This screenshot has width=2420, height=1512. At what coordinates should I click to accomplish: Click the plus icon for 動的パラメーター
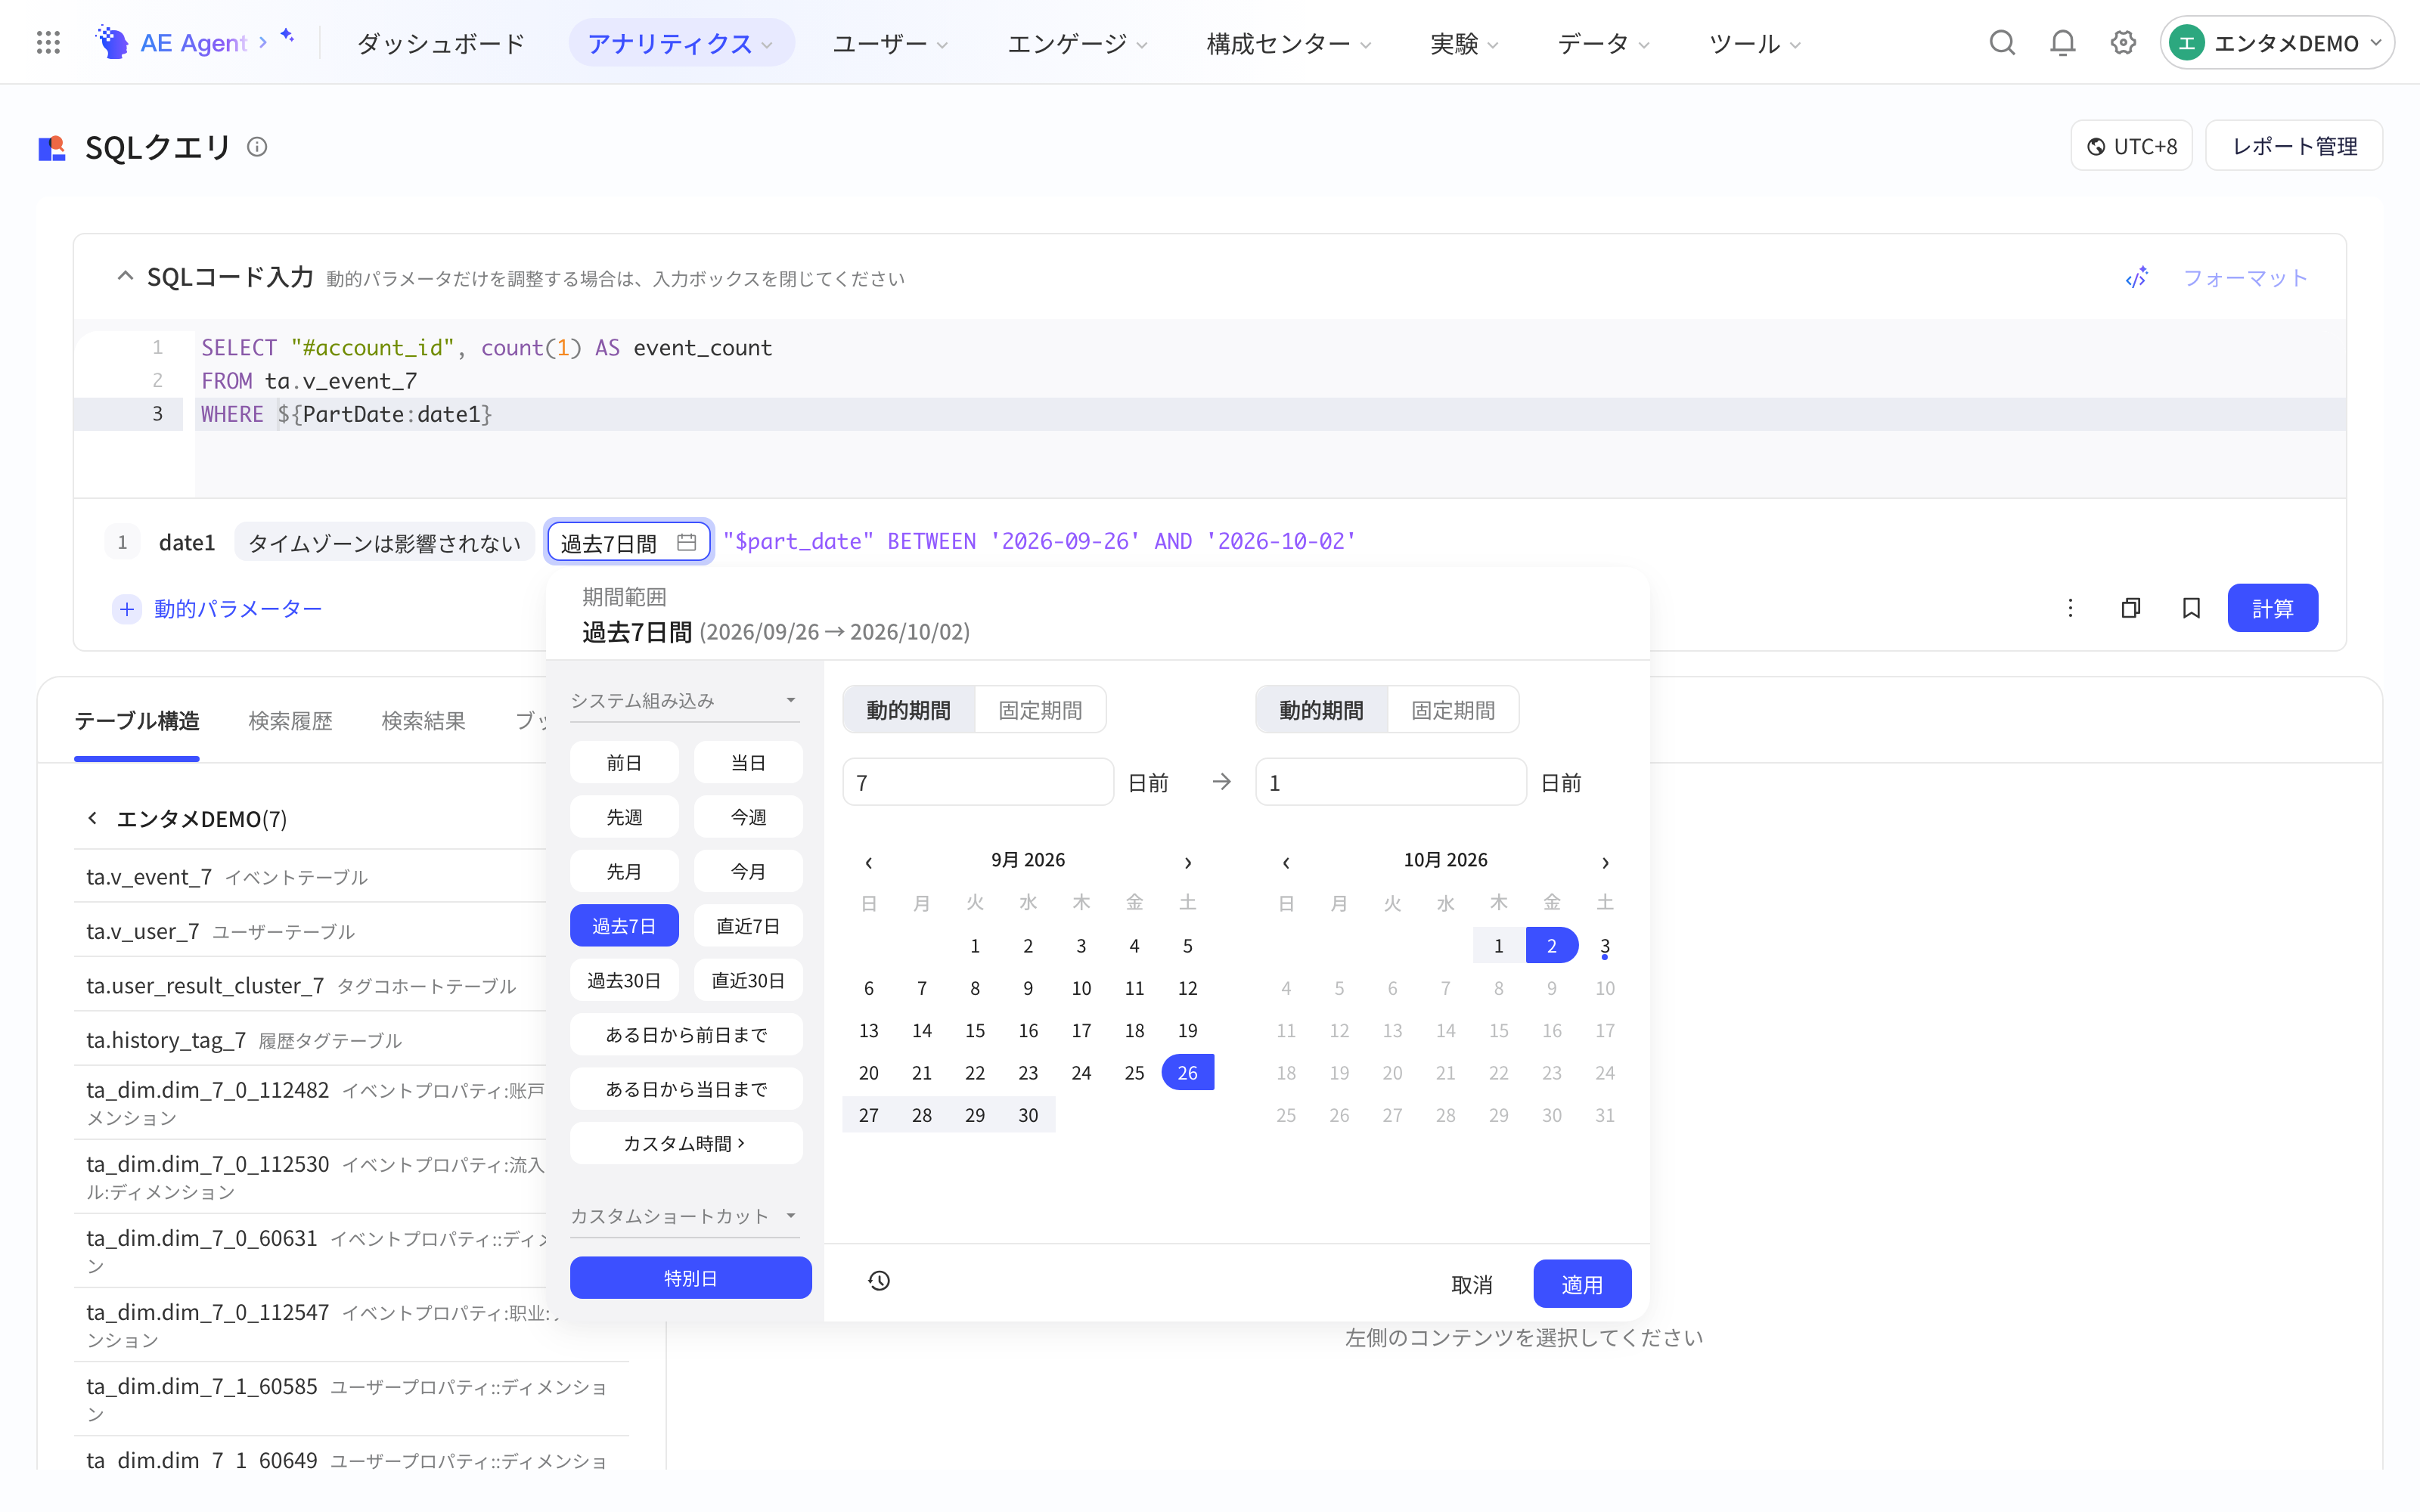[x=127, y=609]
